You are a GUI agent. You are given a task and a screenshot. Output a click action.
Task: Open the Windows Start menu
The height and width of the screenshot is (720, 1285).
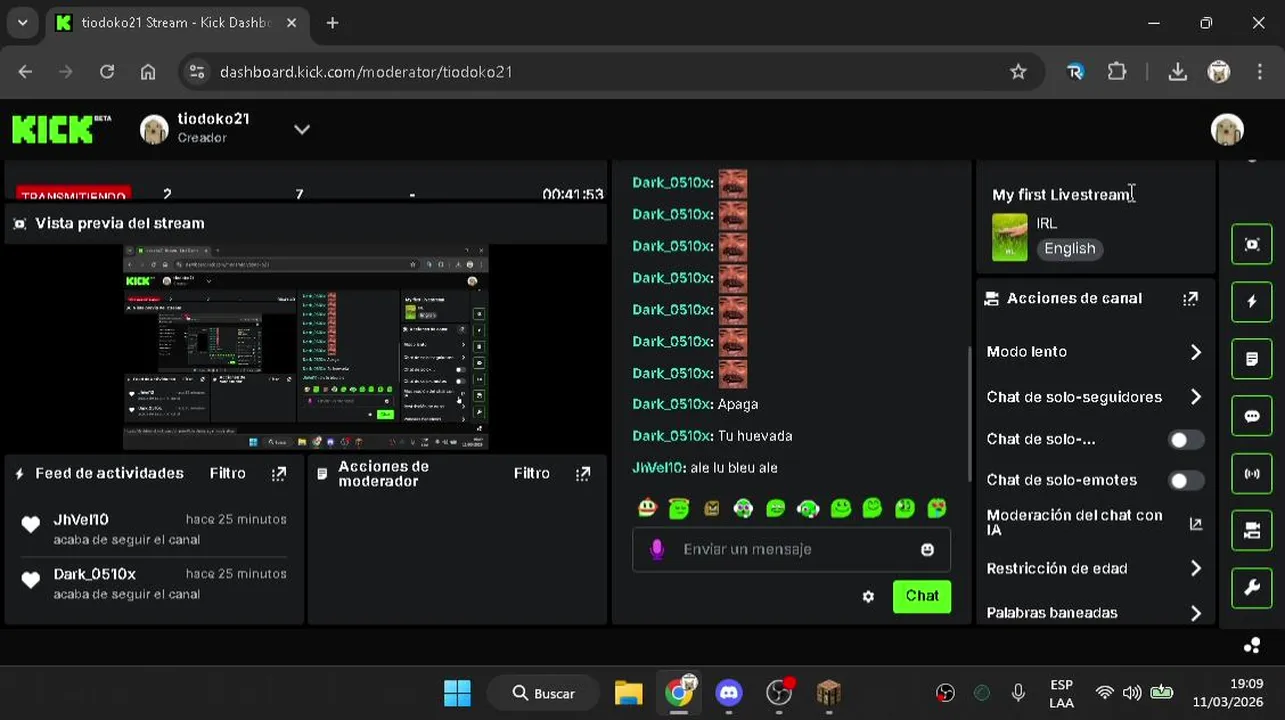pos(457,692)
